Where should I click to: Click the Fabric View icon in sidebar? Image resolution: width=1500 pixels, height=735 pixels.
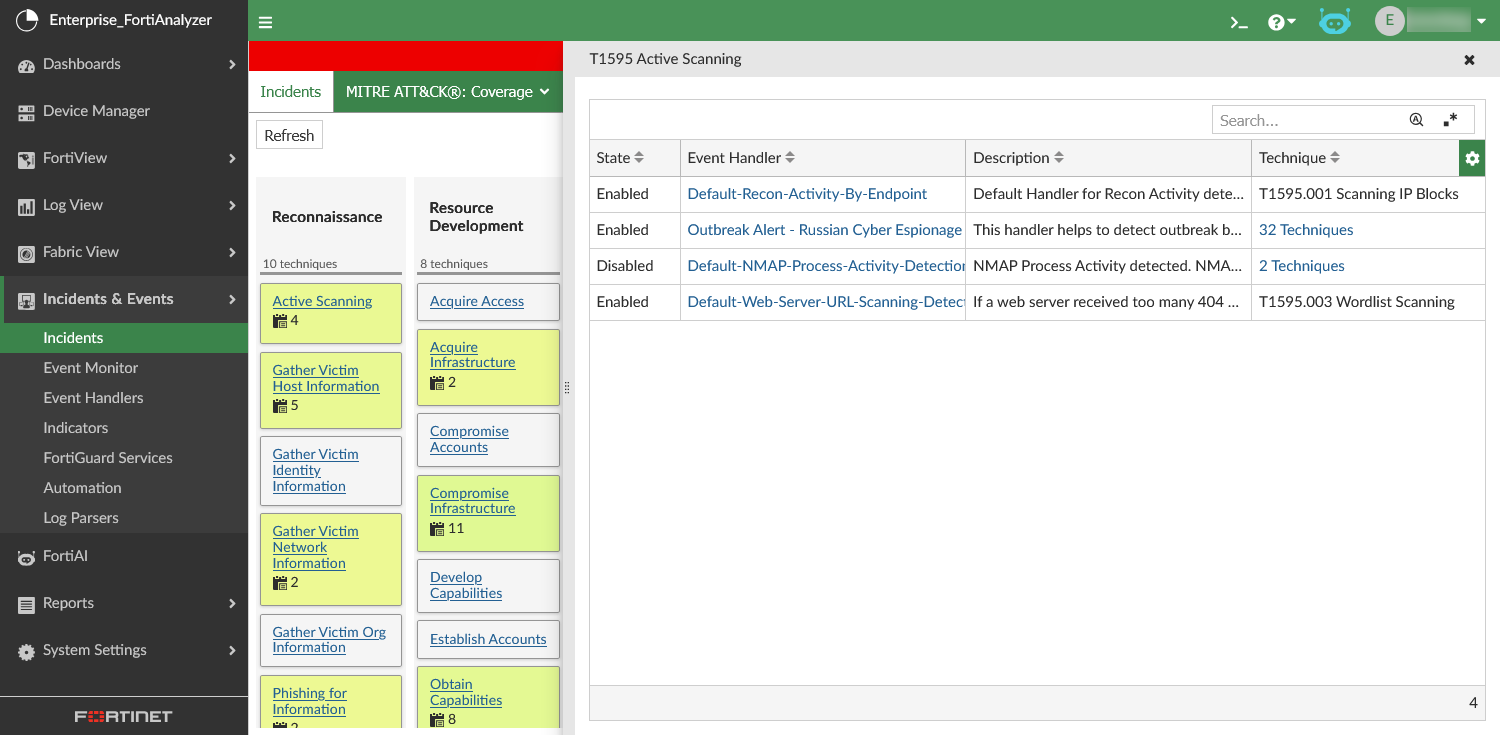[x=26, y=253]
